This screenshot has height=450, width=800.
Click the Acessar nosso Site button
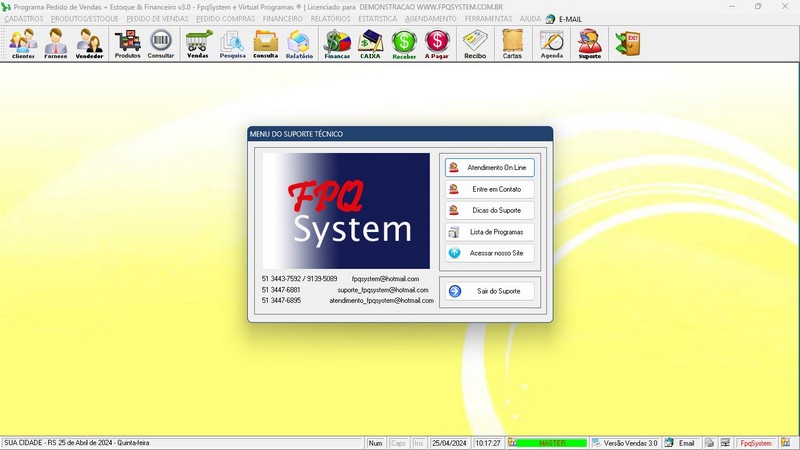[x=489, y=253]
